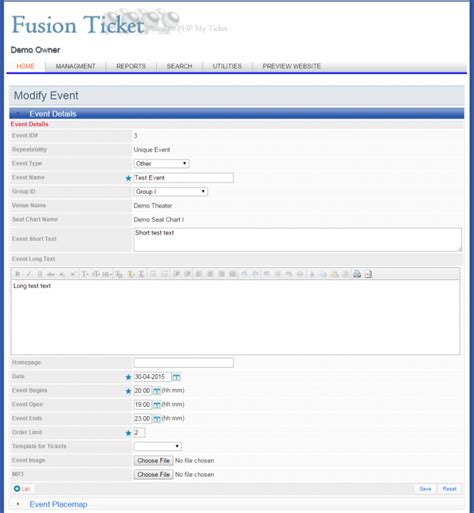Apply strikethrough formatting in the editor toolbar

click(51, 274)
